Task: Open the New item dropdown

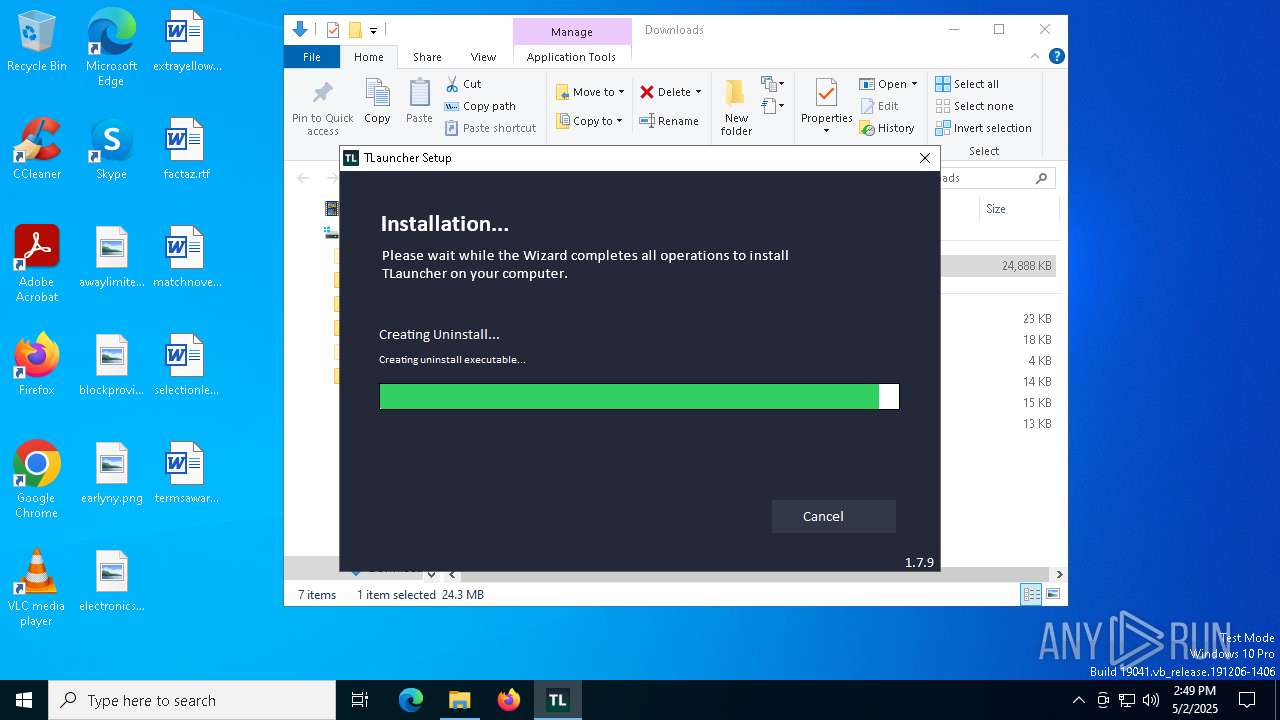Action: 773,84
